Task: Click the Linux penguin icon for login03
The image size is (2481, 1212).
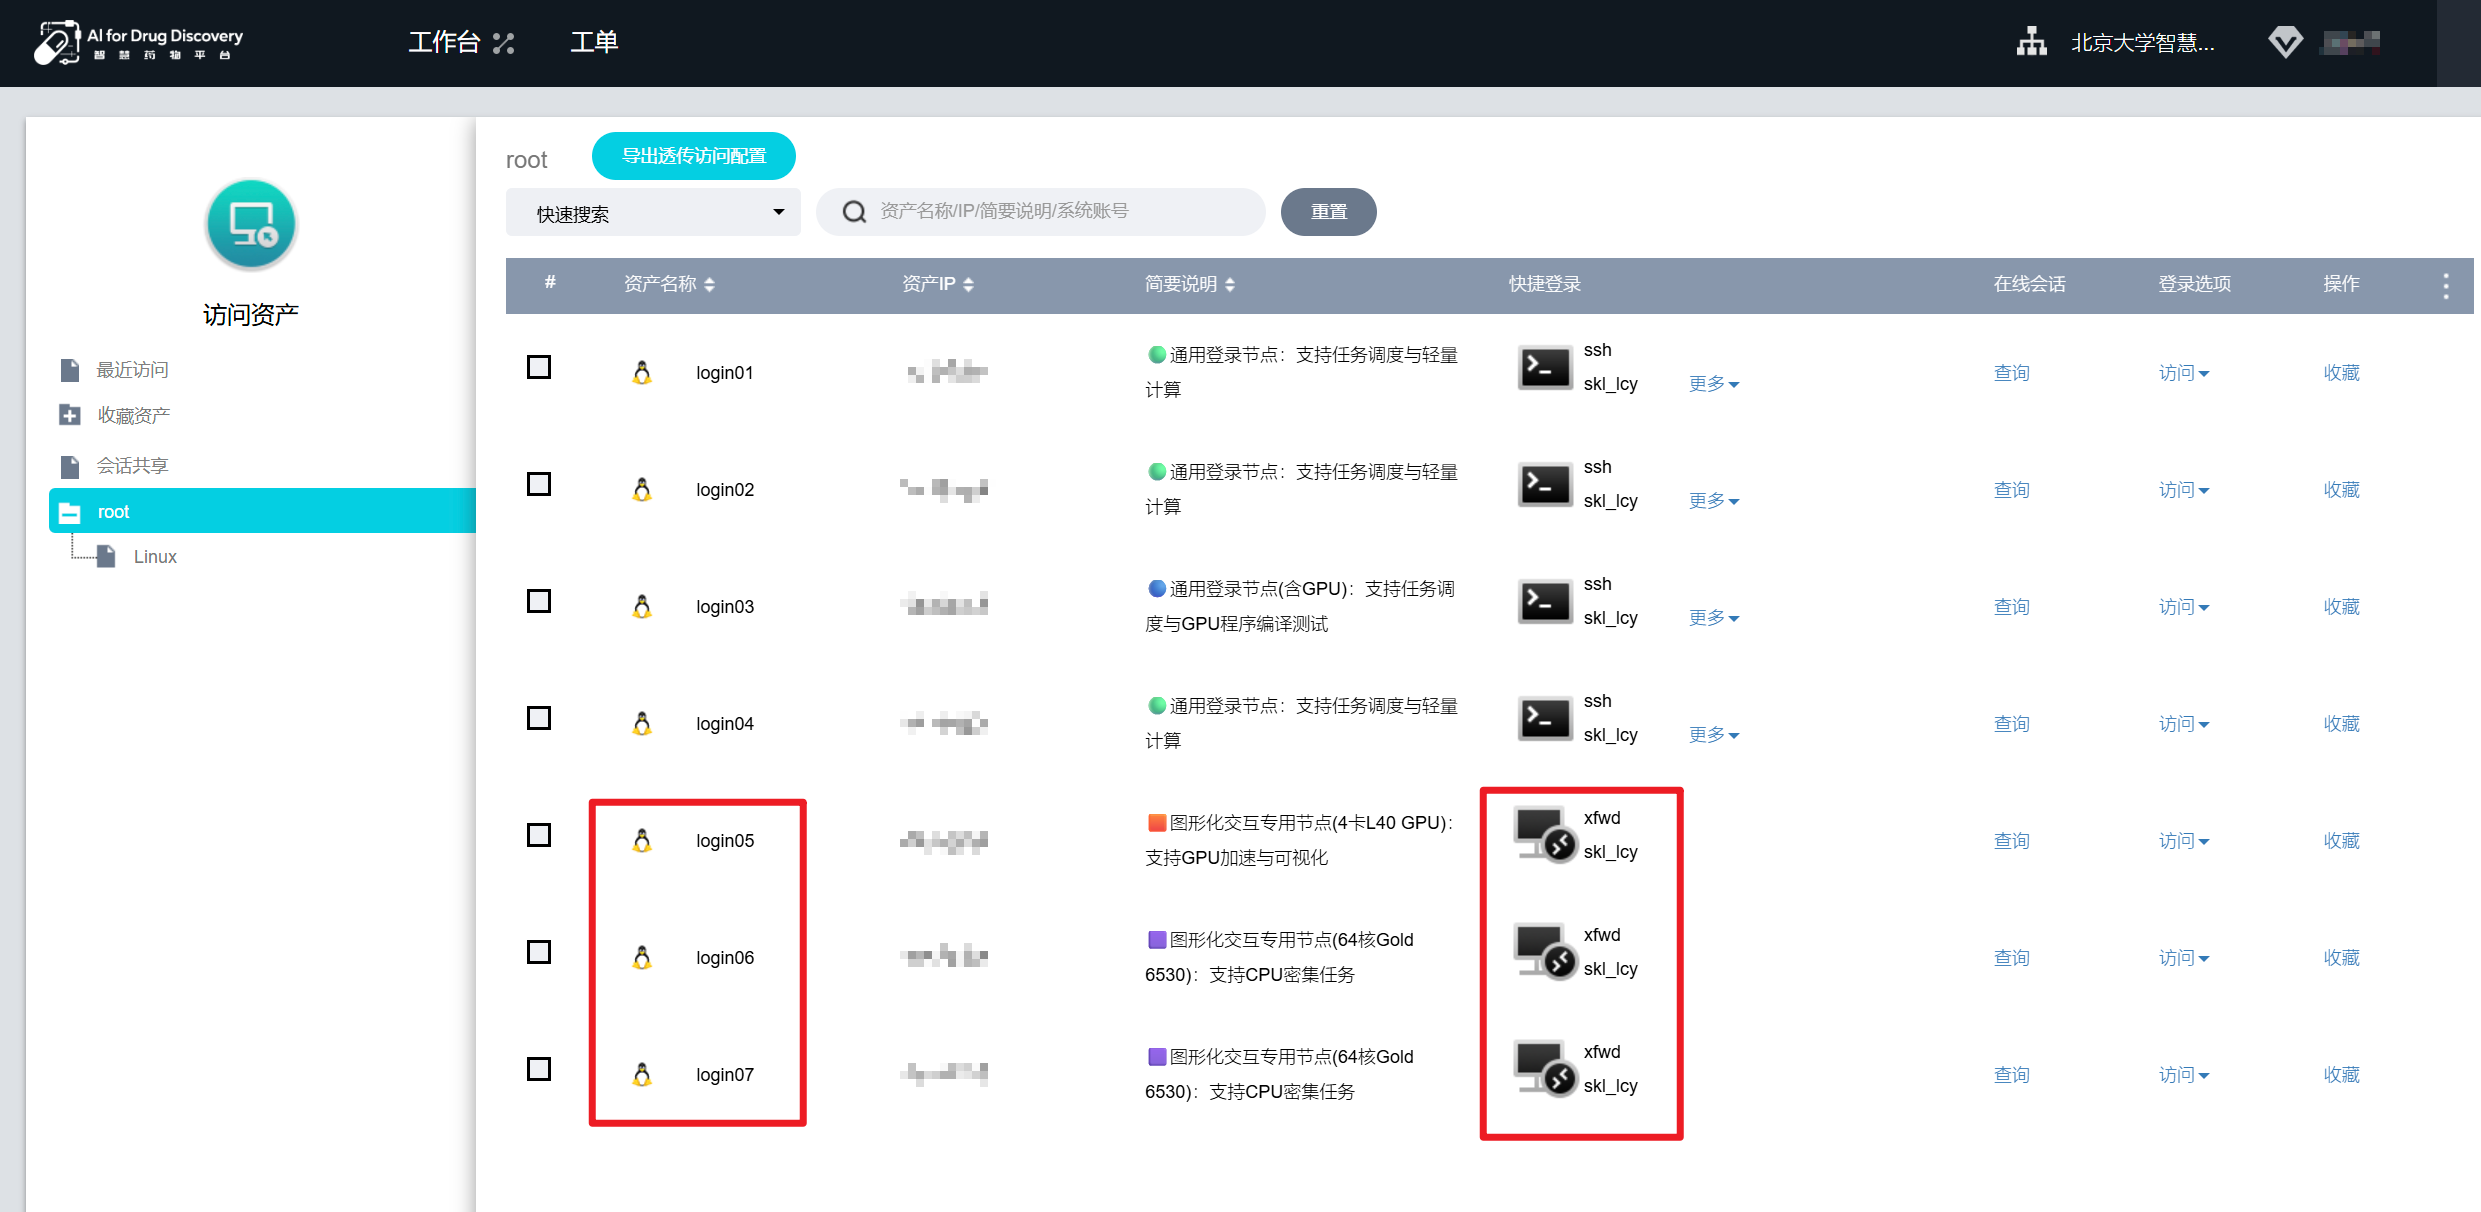Action: click(x=642, y=606)
